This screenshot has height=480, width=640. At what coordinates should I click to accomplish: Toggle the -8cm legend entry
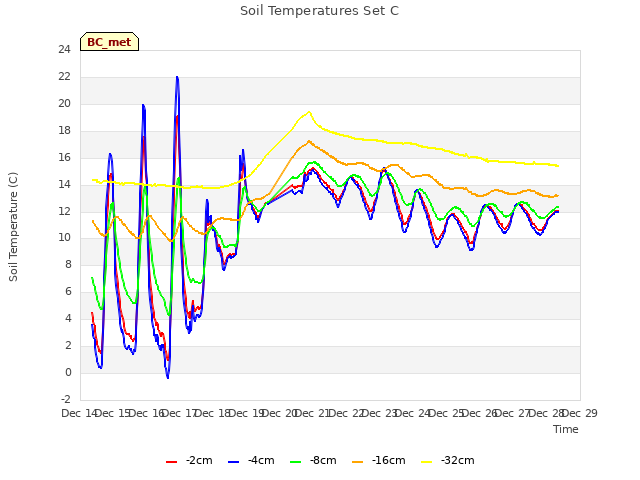click(313, 461)
